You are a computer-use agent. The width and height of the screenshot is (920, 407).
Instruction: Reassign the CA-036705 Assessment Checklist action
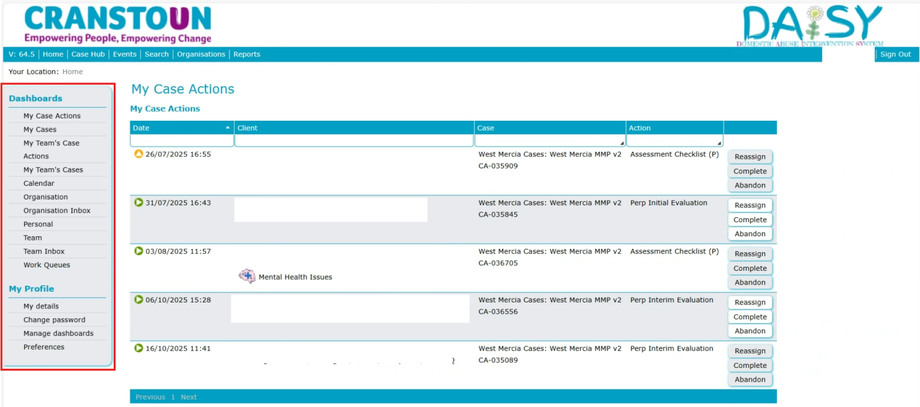click(x=750, y=254)
